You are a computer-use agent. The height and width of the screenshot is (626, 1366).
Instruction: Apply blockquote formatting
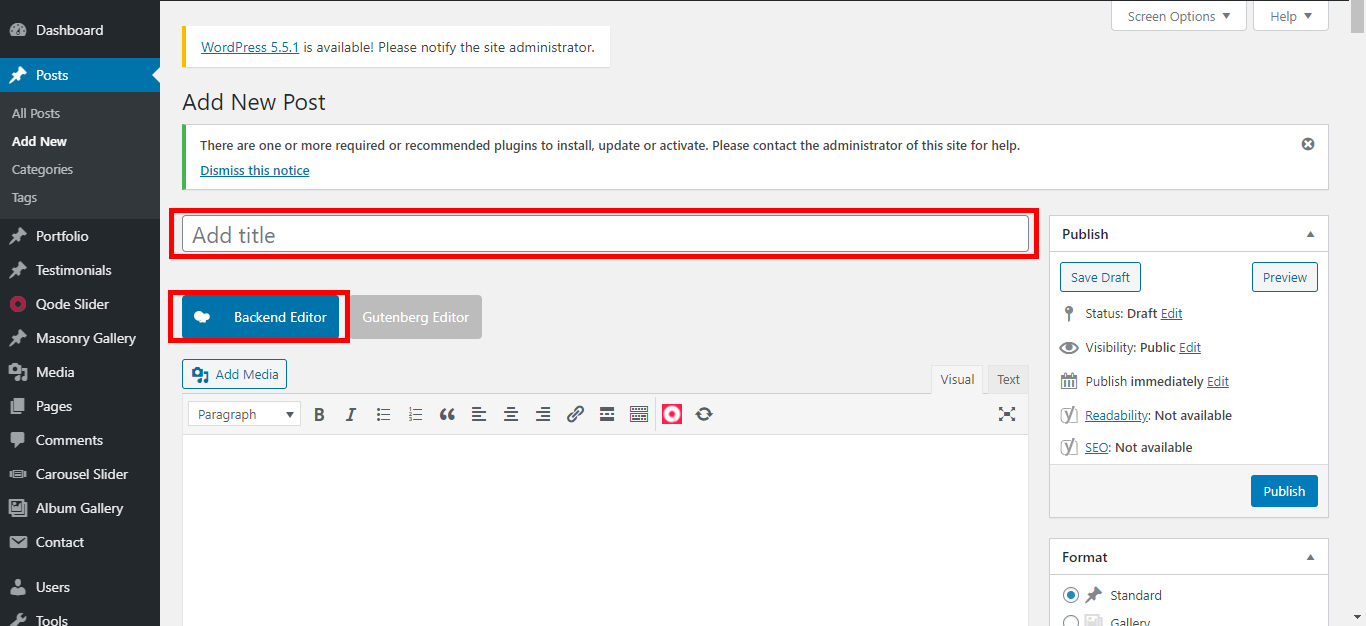pyautogui.click(x=447, y=414)
